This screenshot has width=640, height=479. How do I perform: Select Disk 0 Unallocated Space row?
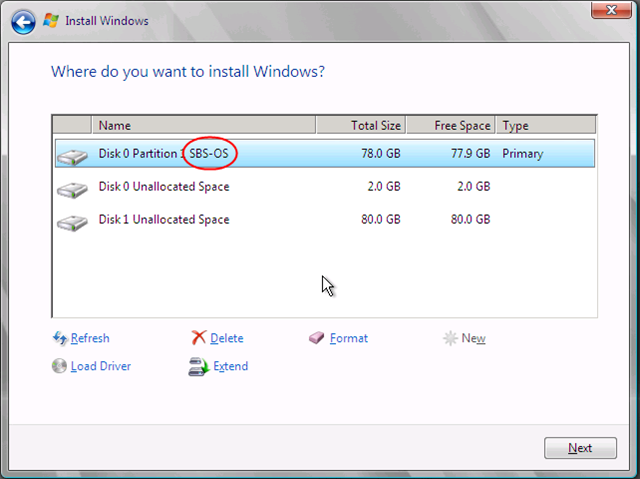325,186
